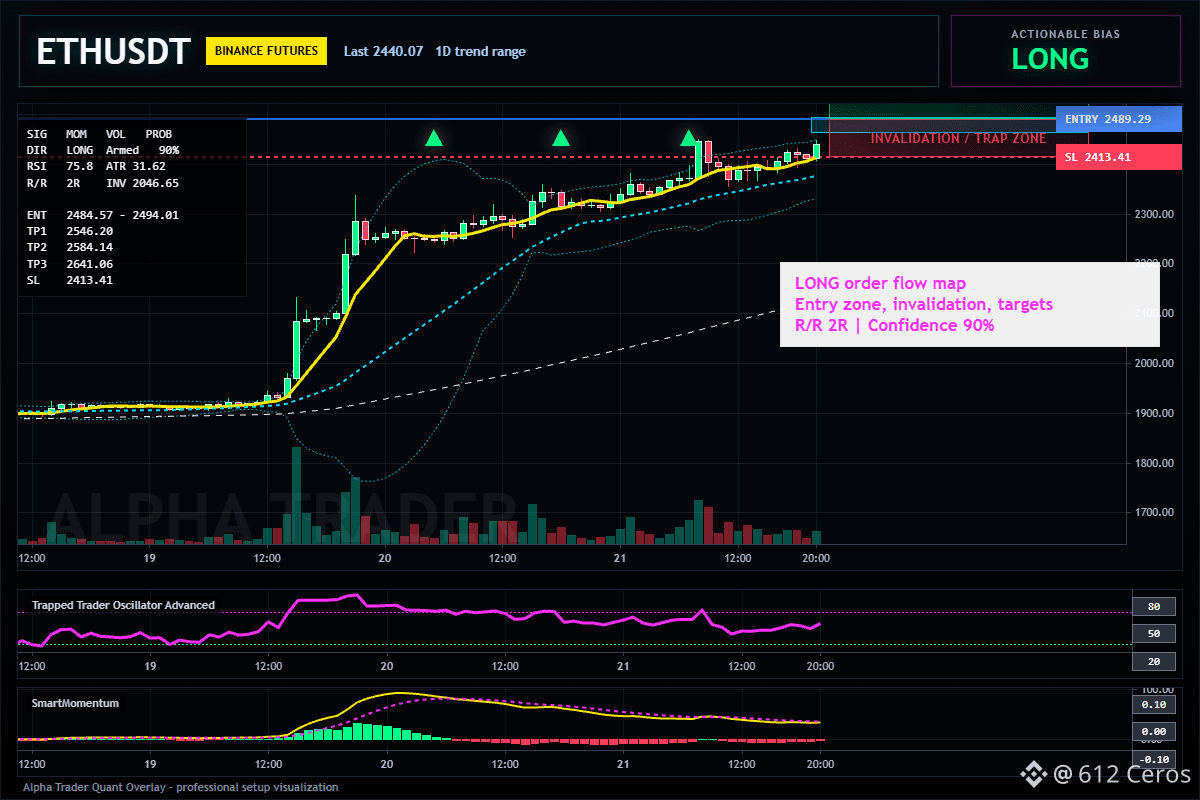Click the 19 date label on SmartMomentum axis
The height and width of the screenshot is (800, 1200).
click(x=149, y=763)
